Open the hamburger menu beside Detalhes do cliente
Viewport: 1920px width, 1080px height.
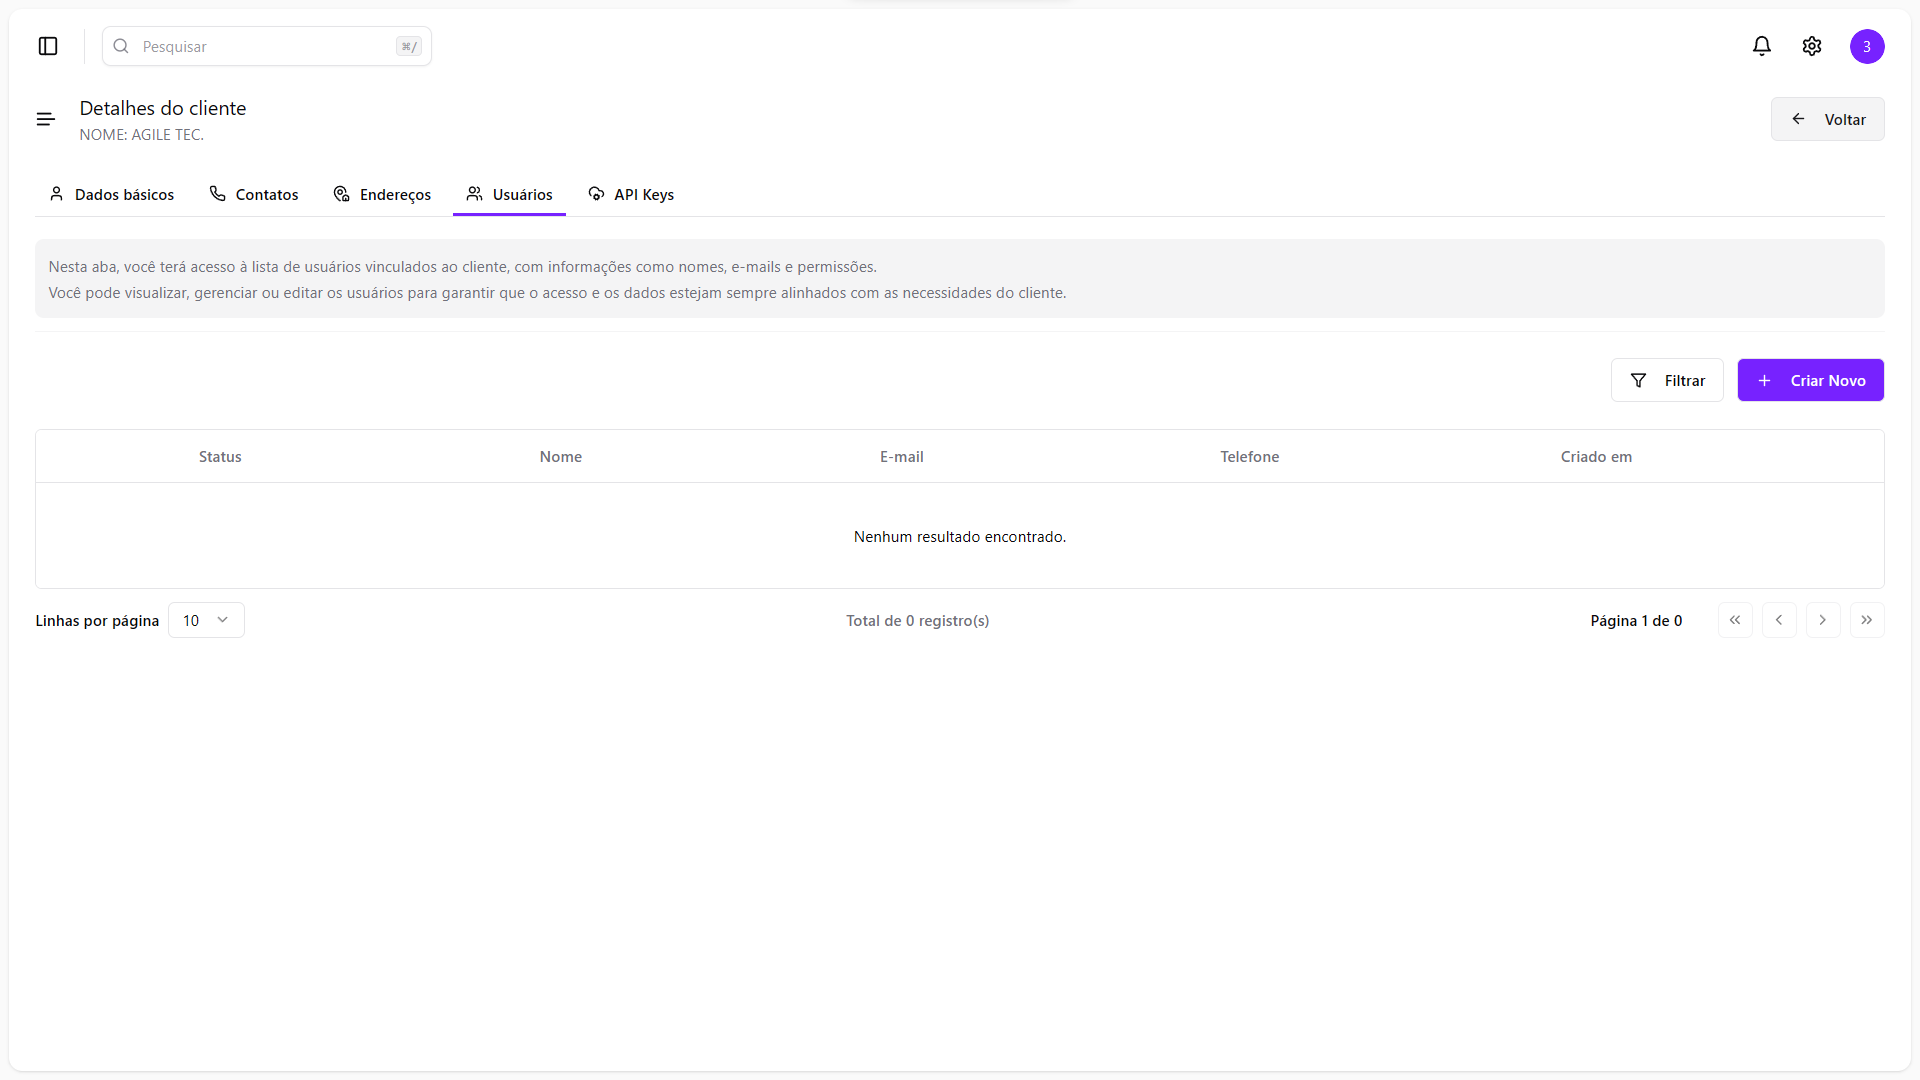[46, 119]
